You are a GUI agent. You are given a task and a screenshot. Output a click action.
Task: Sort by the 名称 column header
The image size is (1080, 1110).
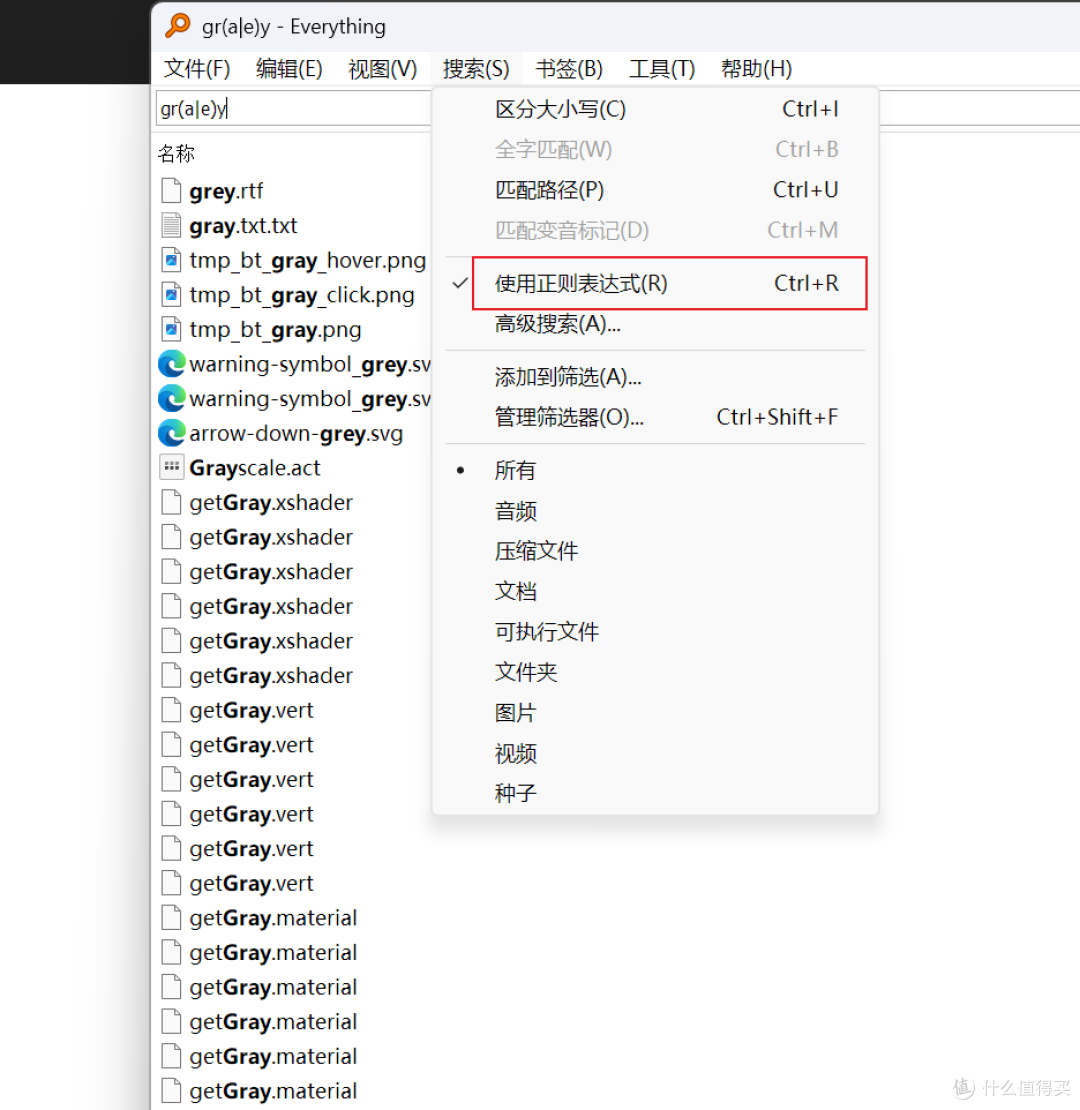[x=176, y=153]
